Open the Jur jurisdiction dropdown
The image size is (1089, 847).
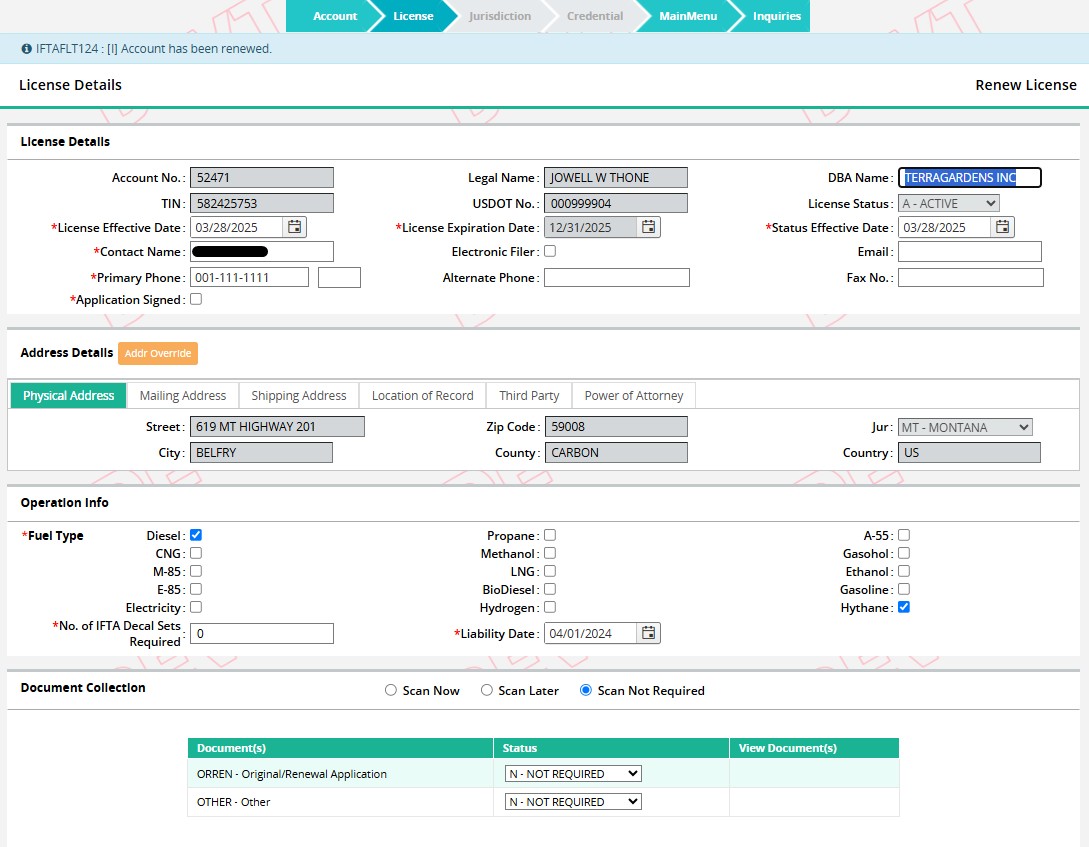pyautogui.click(x=965, y=427)
